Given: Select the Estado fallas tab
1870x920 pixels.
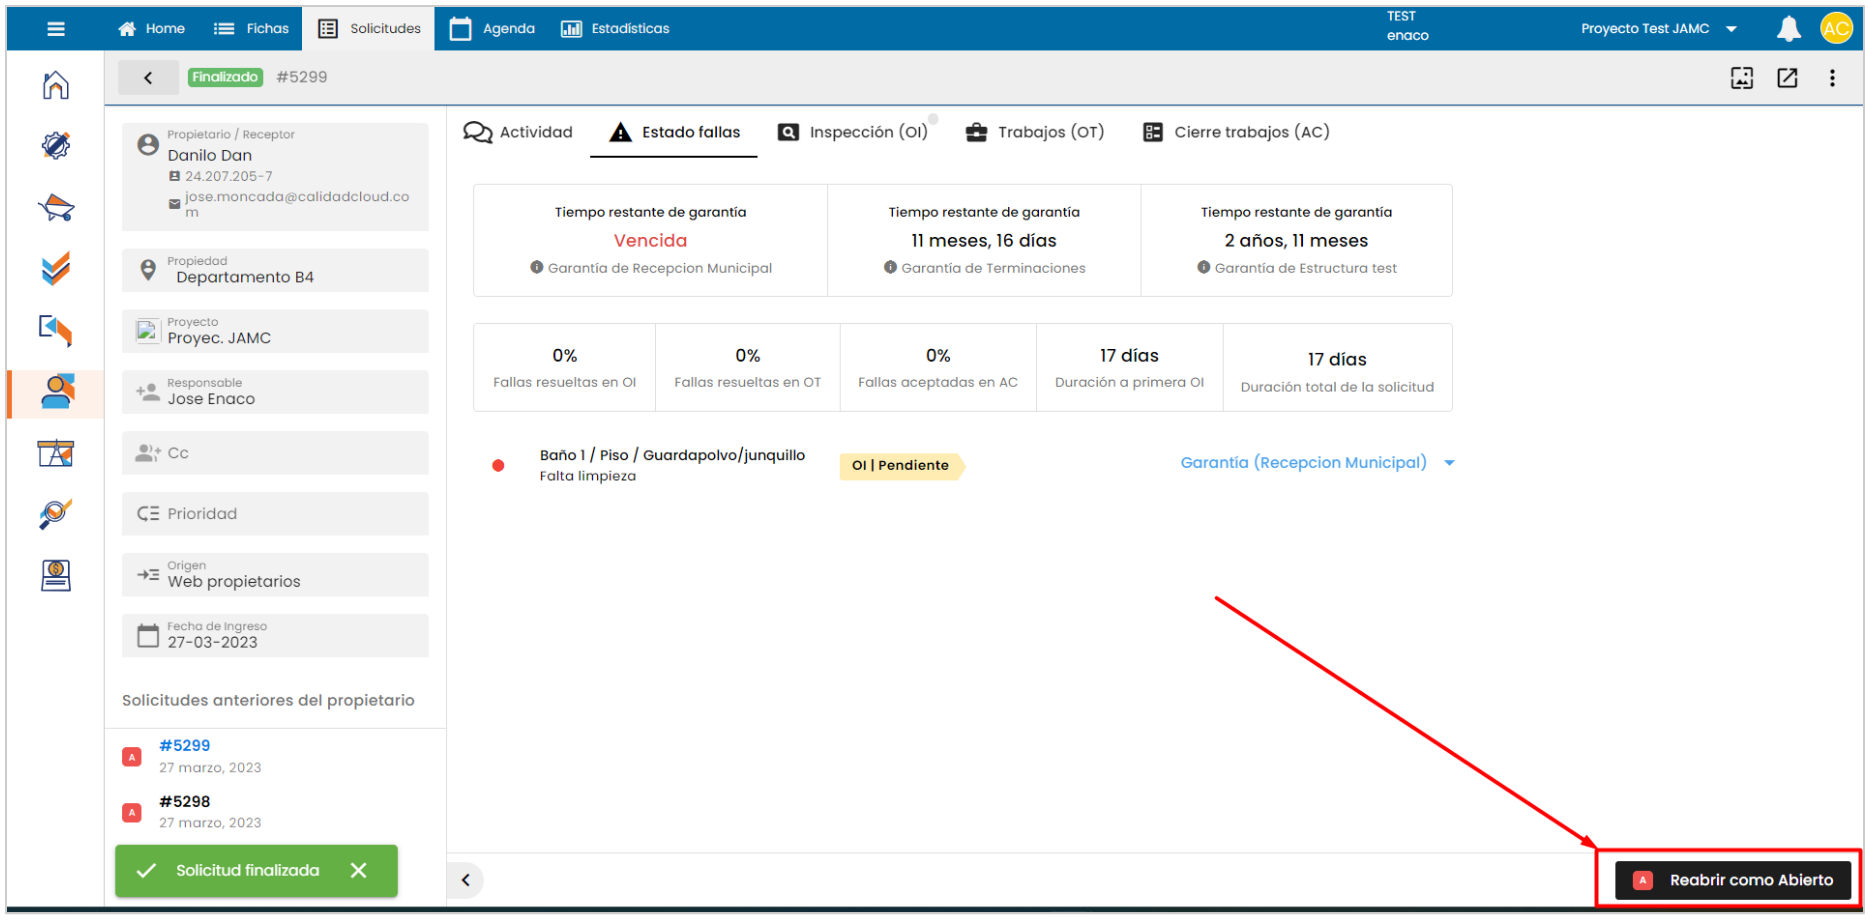Looking at the screenshot, I should [674, 132].
